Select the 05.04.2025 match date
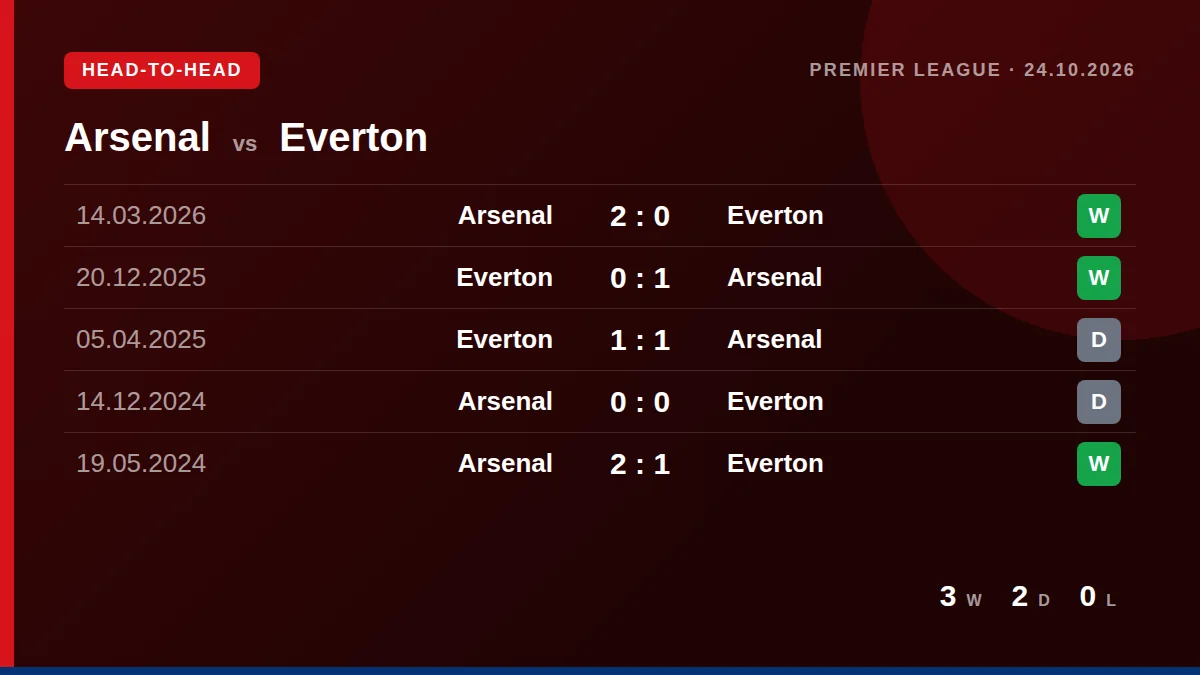The height and width of the screenshot is (675, 1200). [x=141, y=340]
